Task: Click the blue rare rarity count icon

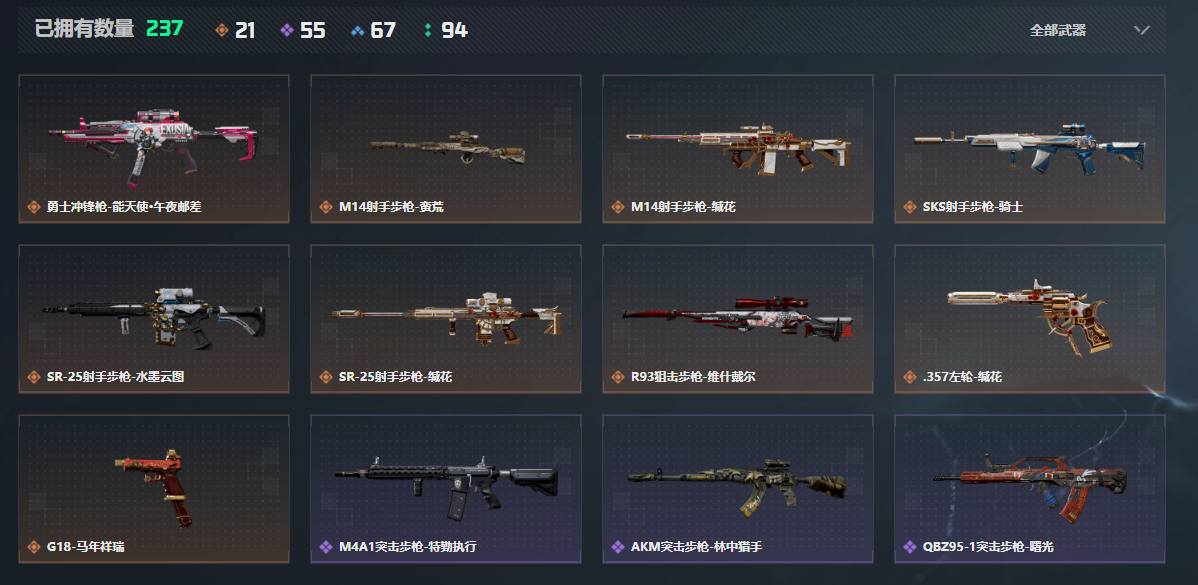Action: click(357, 31)
